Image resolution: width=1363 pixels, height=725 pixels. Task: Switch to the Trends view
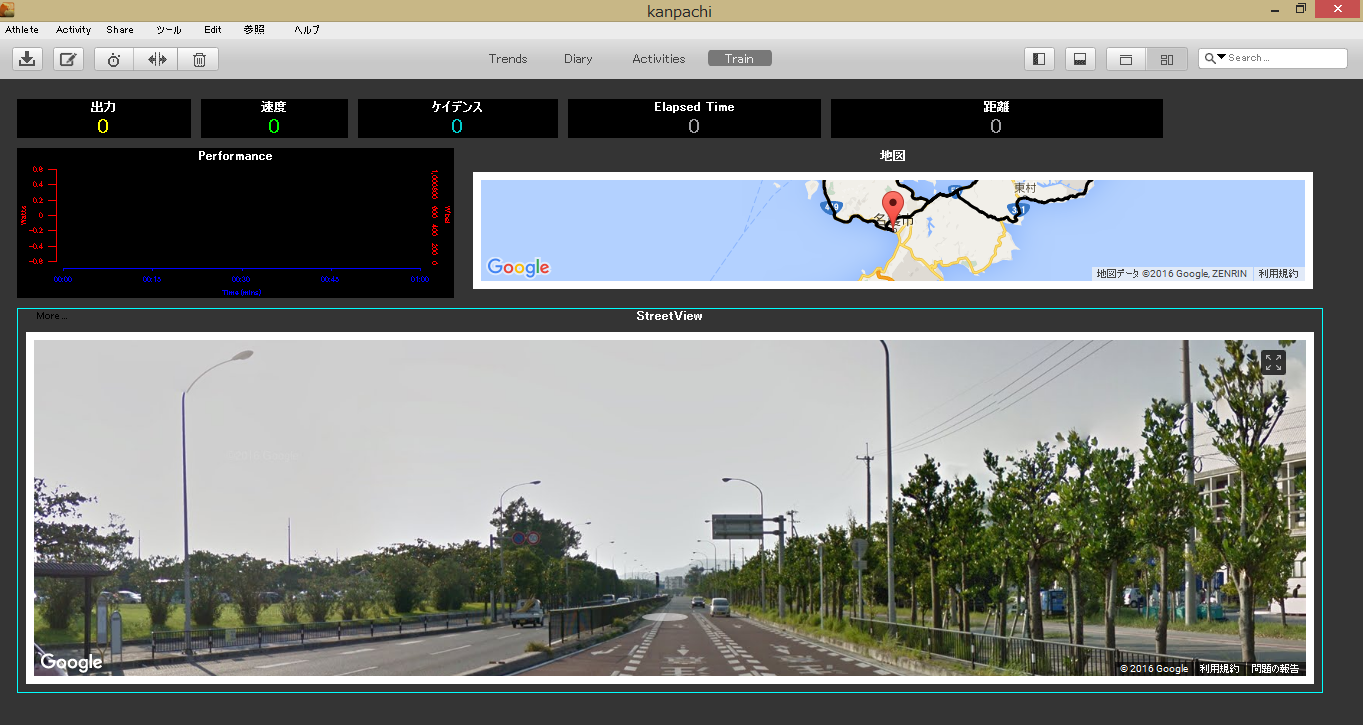point(508,59)
